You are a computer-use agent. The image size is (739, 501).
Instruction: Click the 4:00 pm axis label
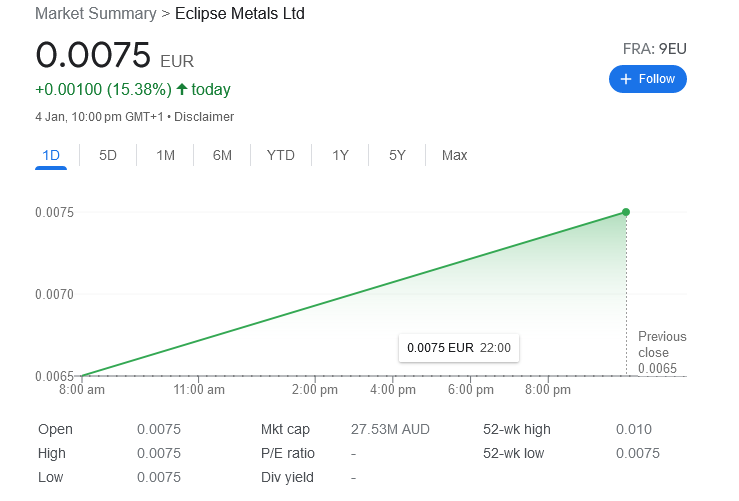pos(393,390)
